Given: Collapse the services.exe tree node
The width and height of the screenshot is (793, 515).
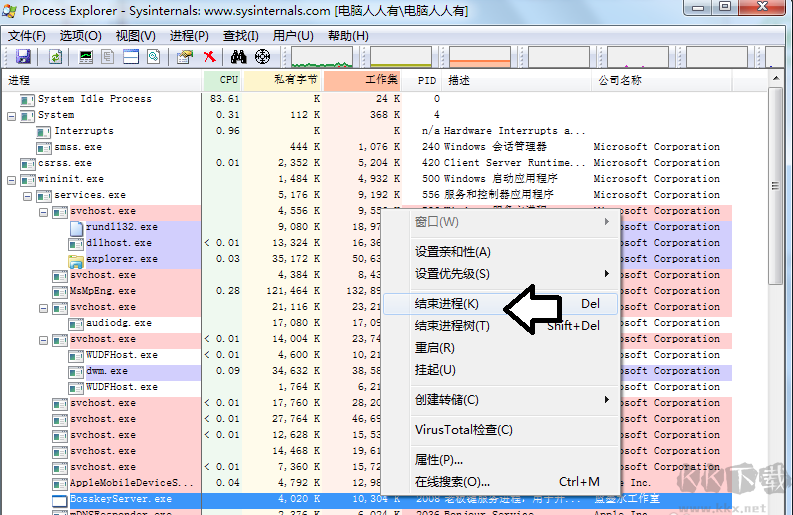Looking at the screenshot, I should pyautogui.click(x=28, y=195).
